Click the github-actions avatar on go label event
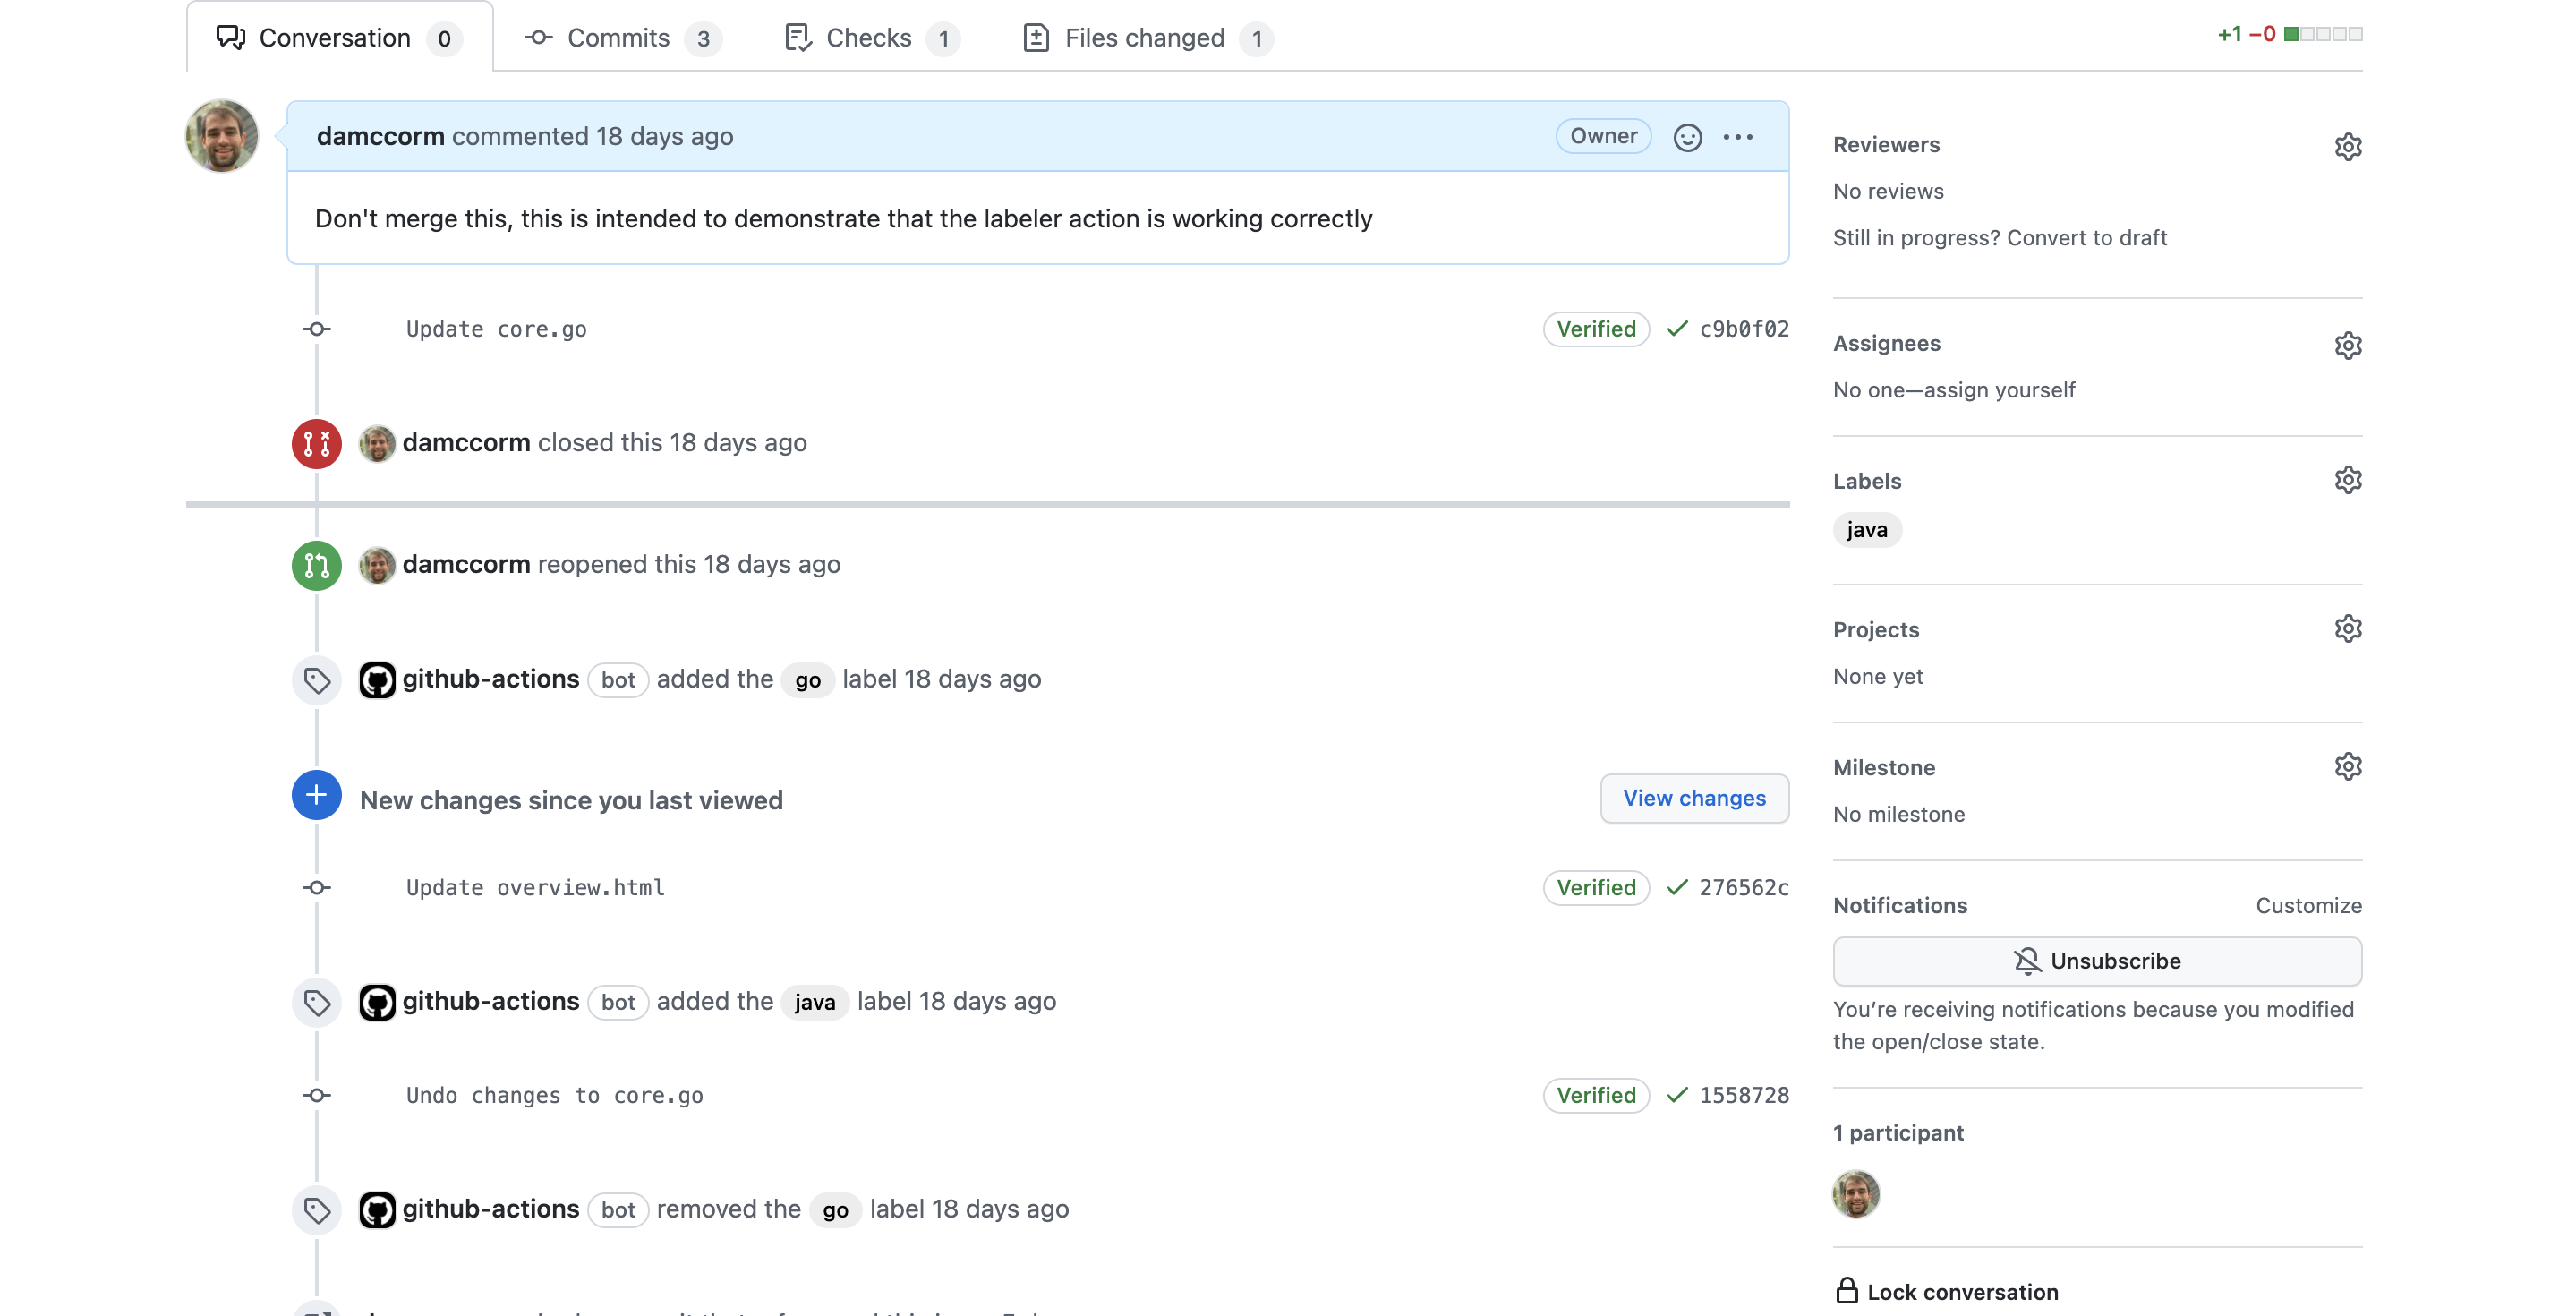This screenshot has width=2576, height=1316. click(x=377, y=680)
